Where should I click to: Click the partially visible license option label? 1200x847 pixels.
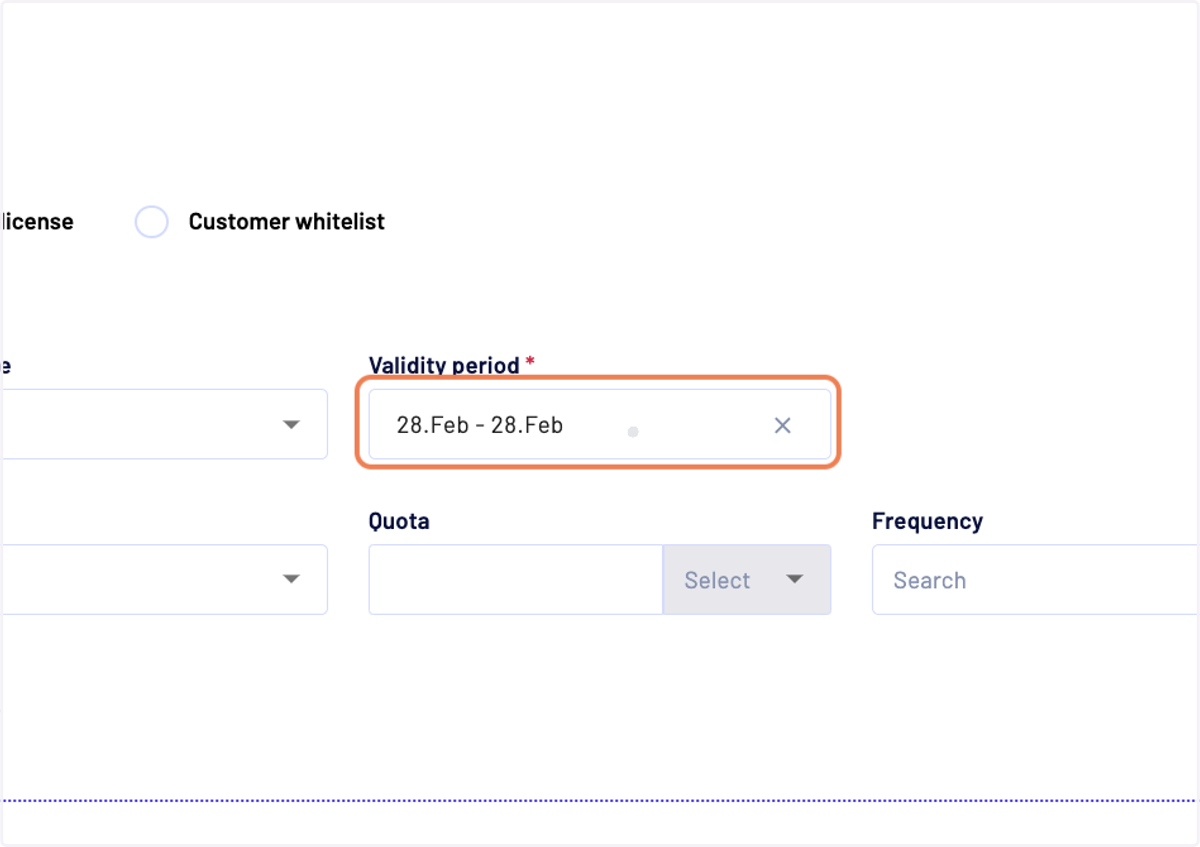click(x=37, y=222)
